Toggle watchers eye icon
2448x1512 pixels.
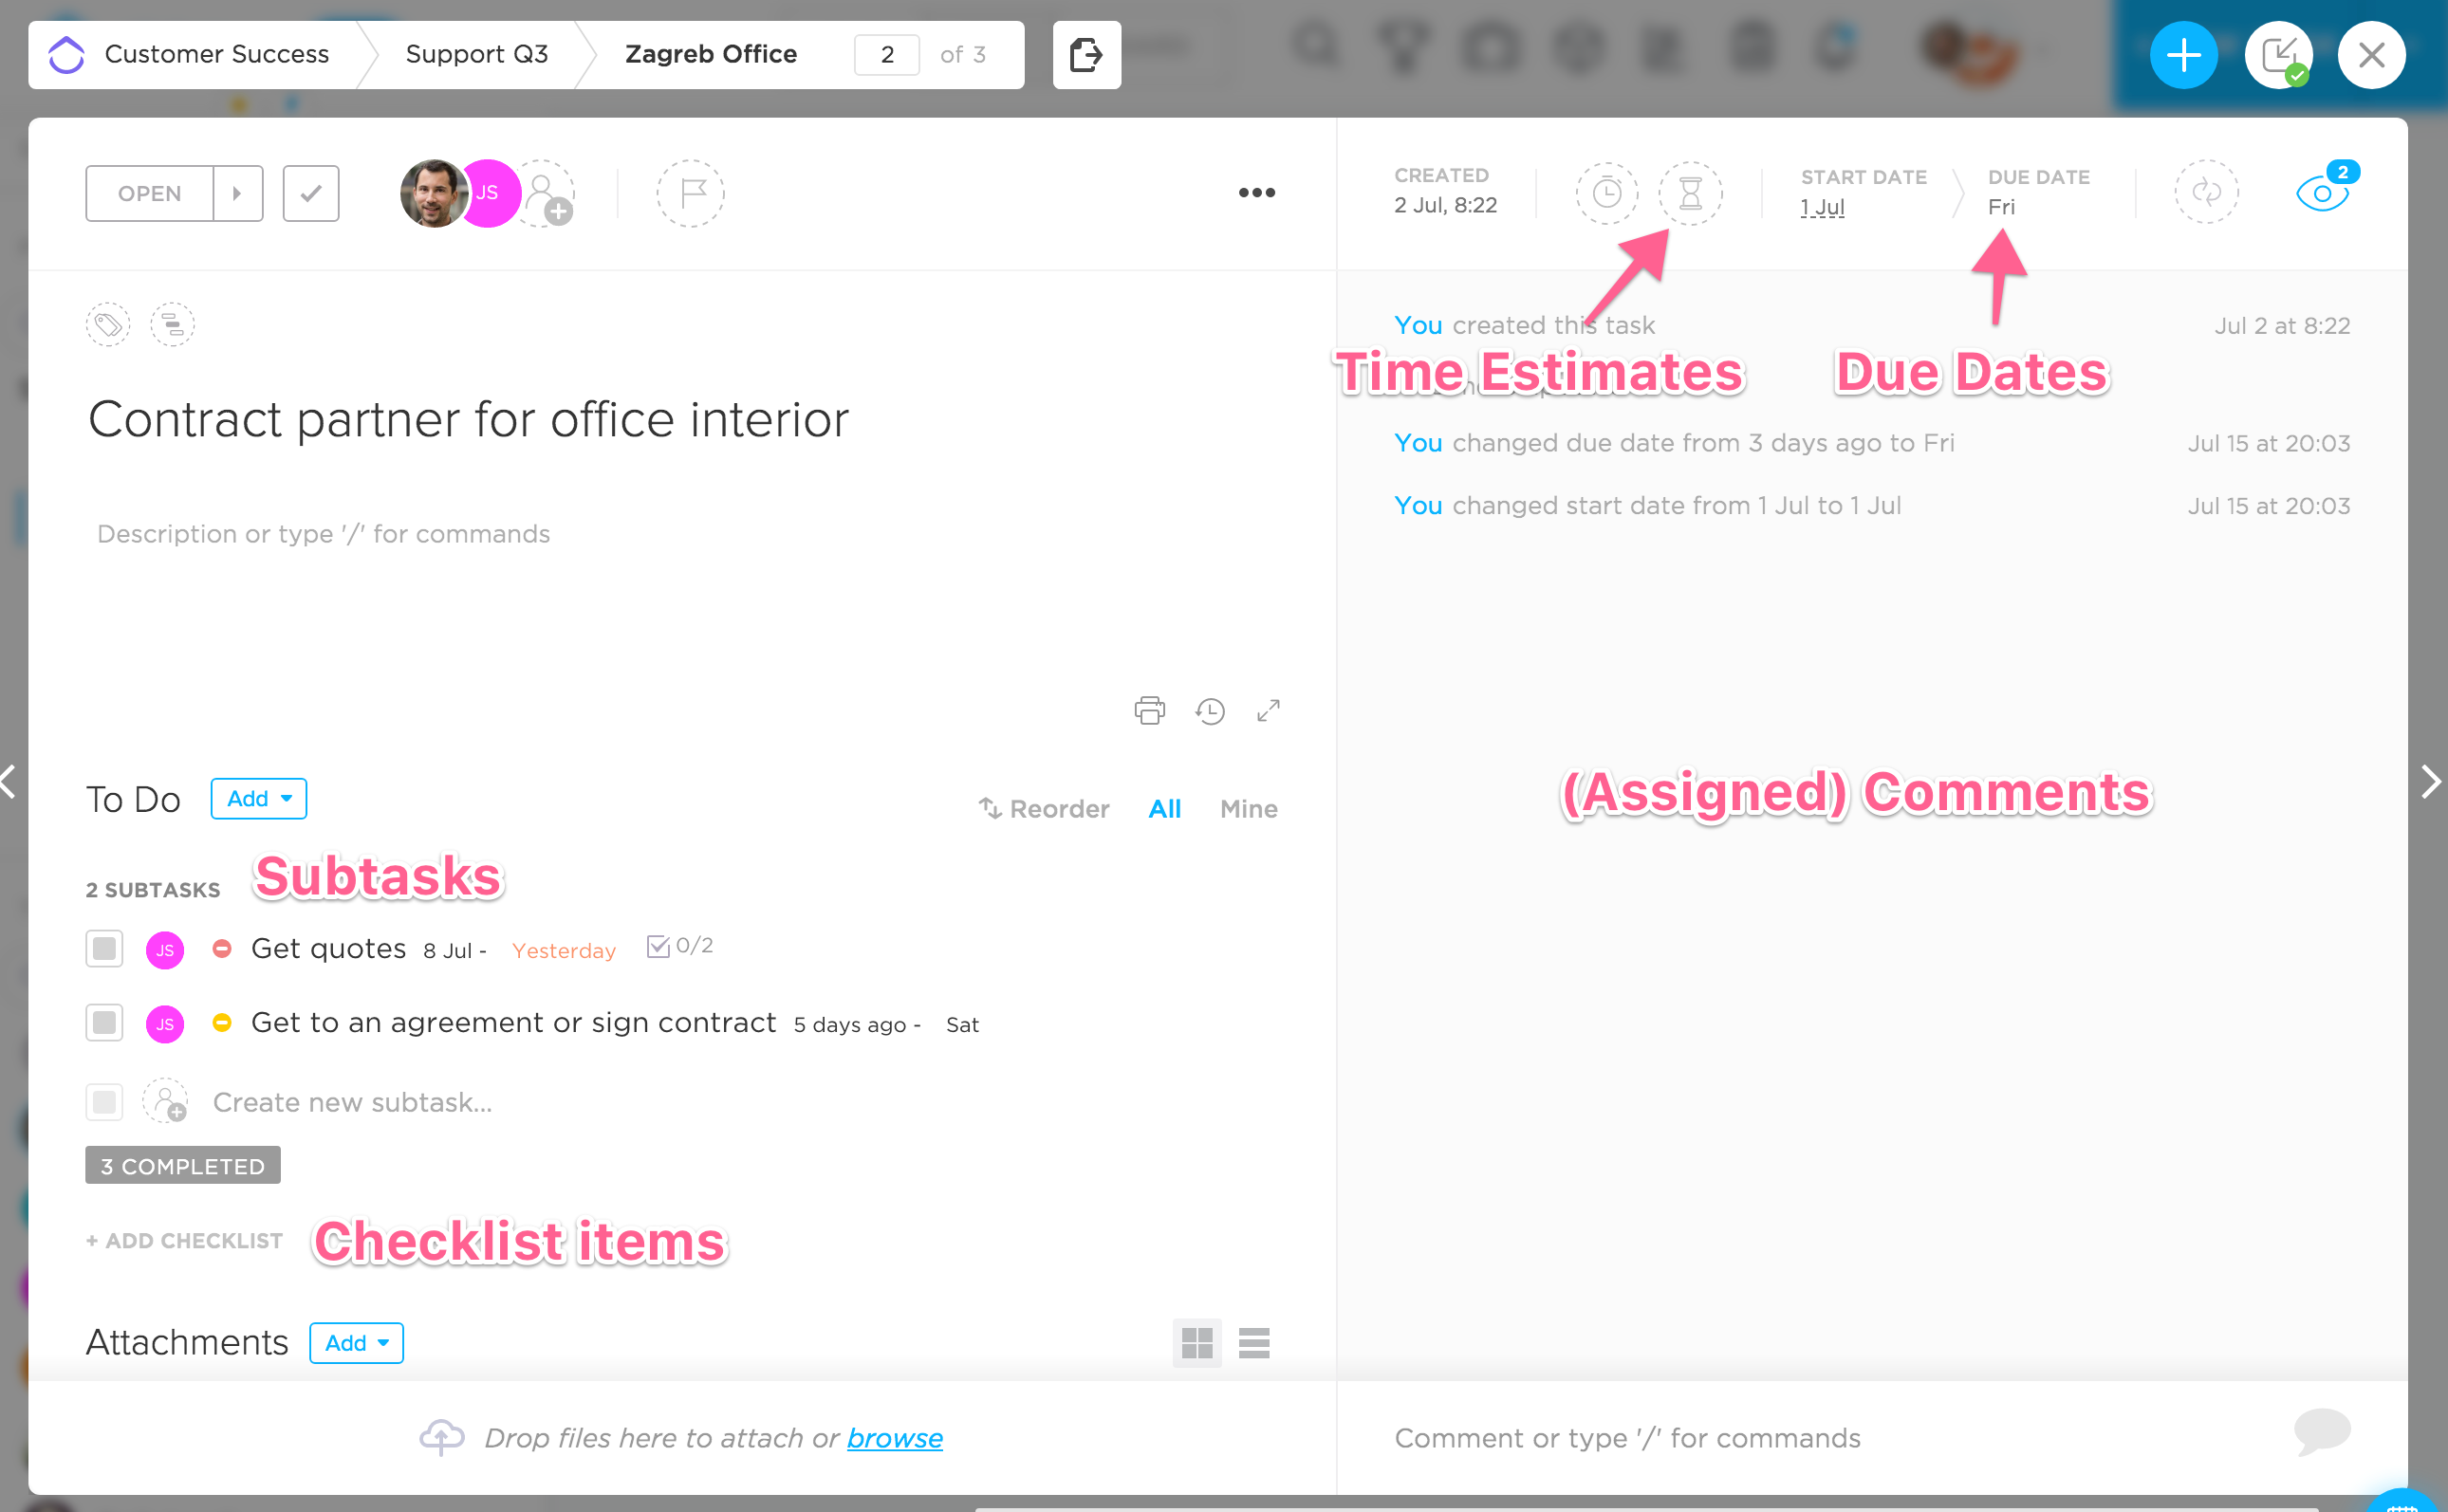pyautogui.click(x=2321, y=192)
